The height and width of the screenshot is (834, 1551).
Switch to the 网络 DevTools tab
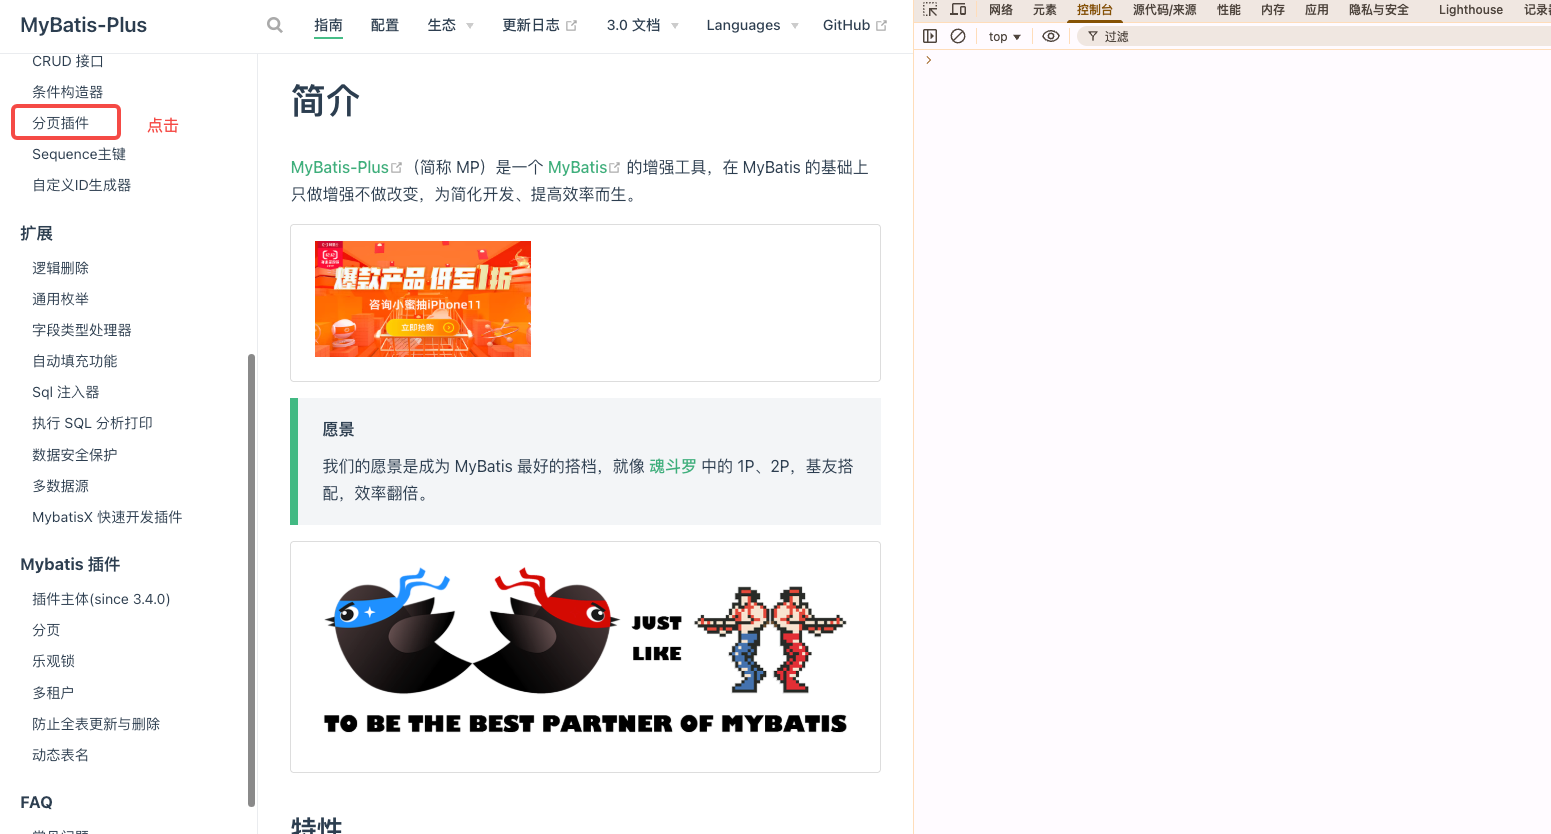[1001, 10]
